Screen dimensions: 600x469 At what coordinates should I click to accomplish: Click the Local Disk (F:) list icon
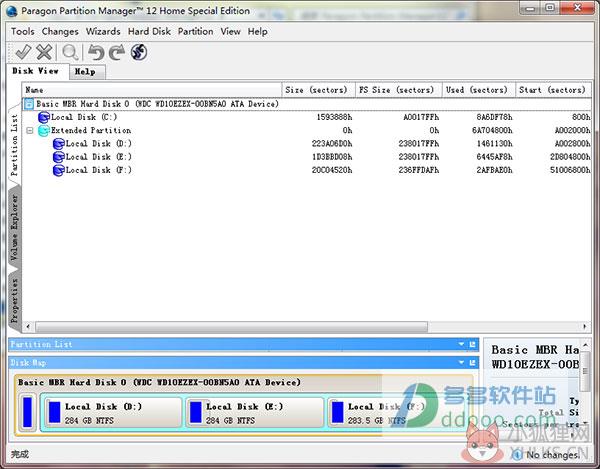click(59, 170)
